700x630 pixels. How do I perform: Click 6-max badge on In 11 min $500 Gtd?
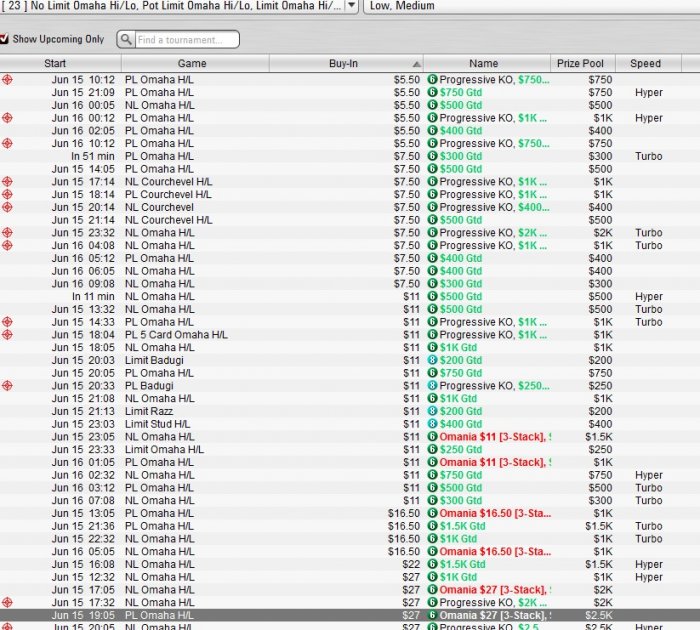(x=432, y=296)
